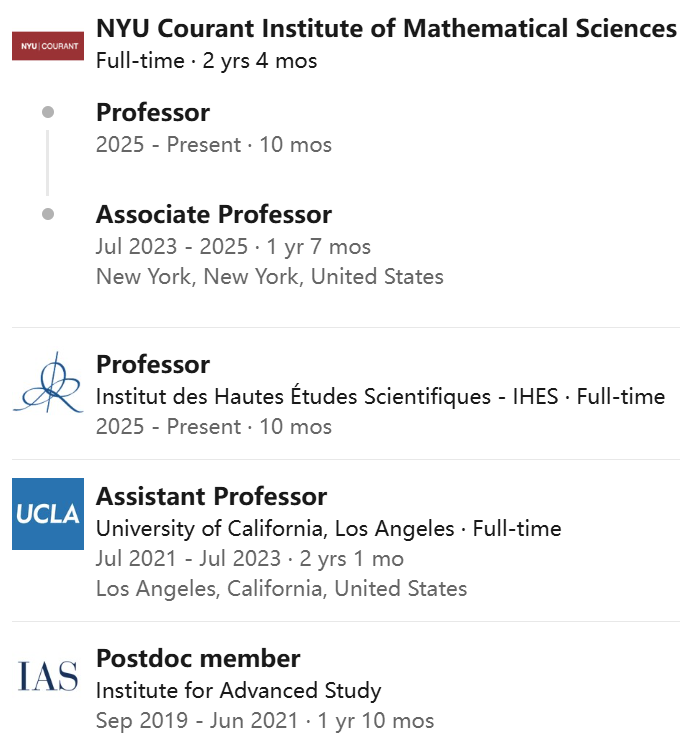
Task: Select the New York, New York location text
Action: point(269,276)
